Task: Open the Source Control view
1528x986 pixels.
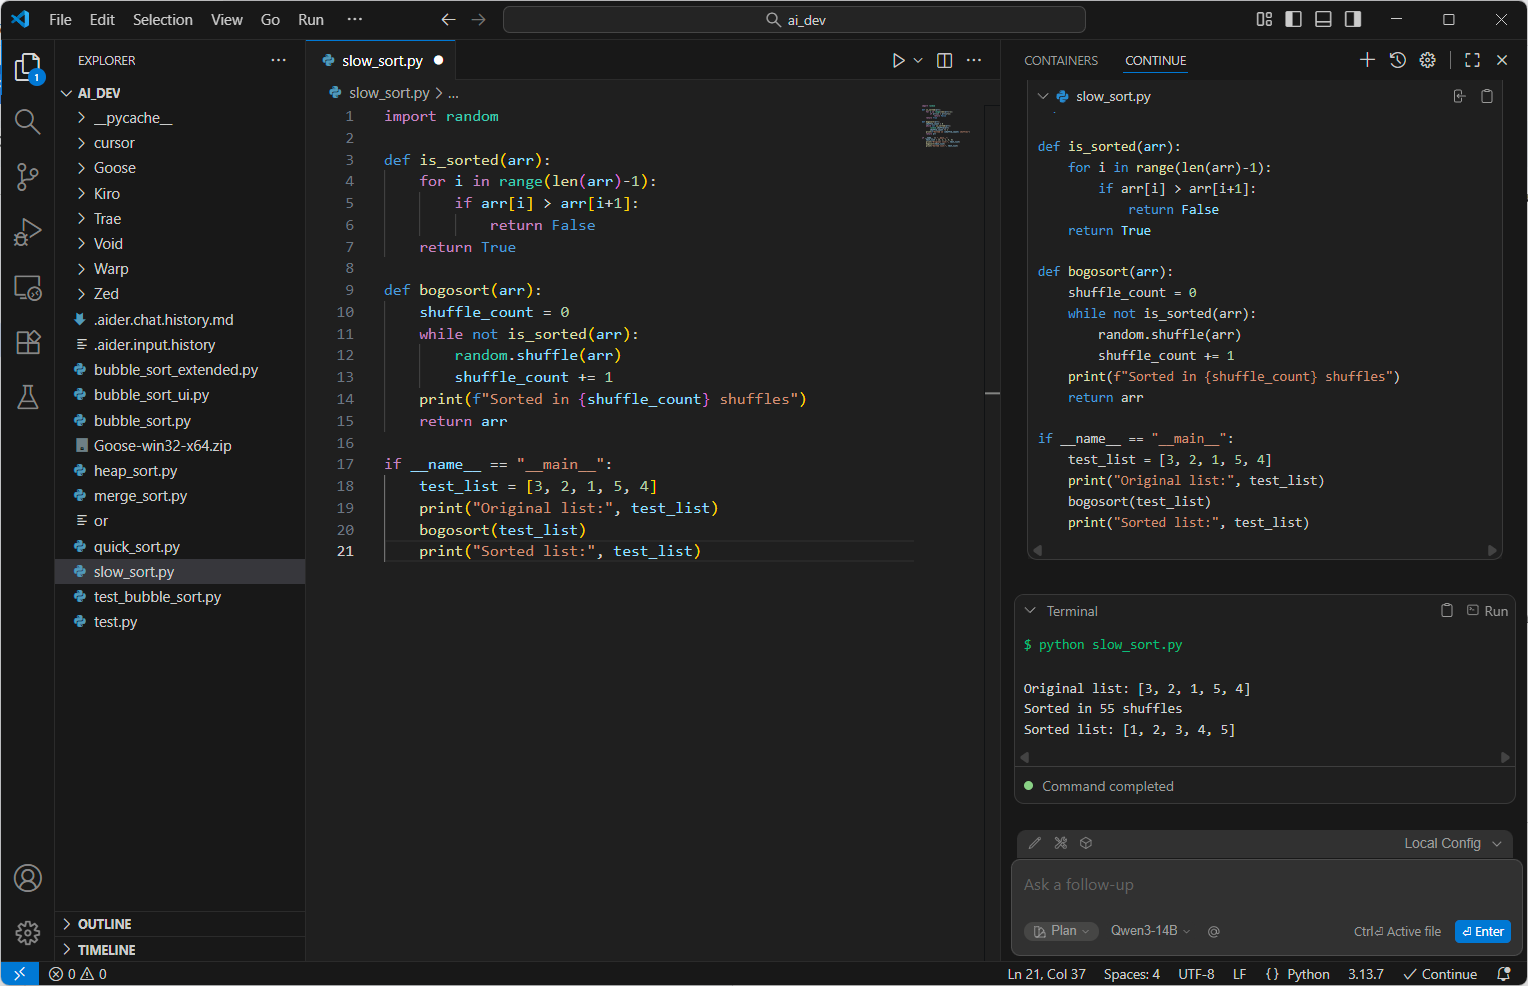Action: (x=28, y=177)
